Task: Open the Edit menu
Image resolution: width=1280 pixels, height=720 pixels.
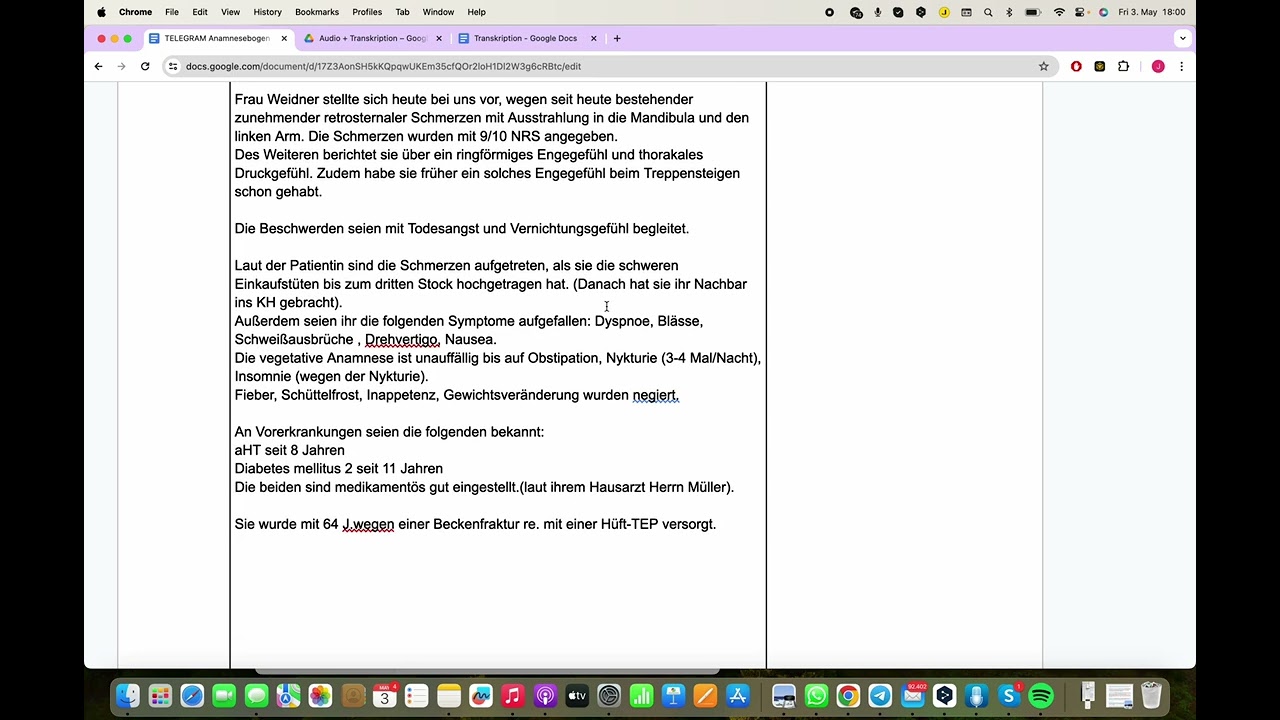Action: [x=200, y=12]
